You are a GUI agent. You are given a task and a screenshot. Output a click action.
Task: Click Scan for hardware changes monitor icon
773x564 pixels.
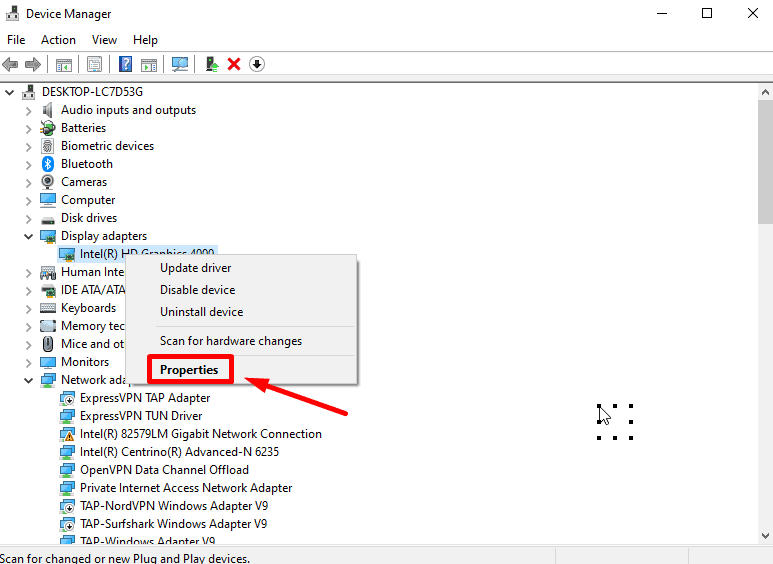click(x=180, y=64)
